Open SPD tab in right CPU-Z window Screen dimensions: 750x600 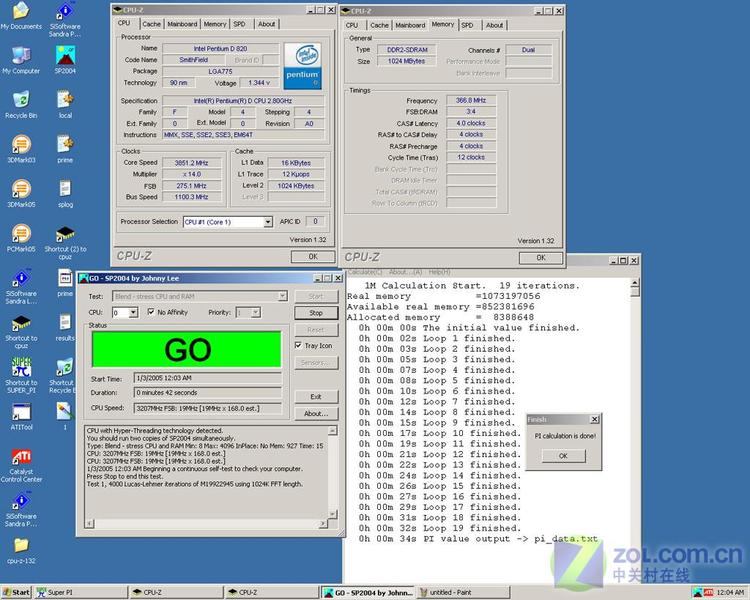pos(468,25)
